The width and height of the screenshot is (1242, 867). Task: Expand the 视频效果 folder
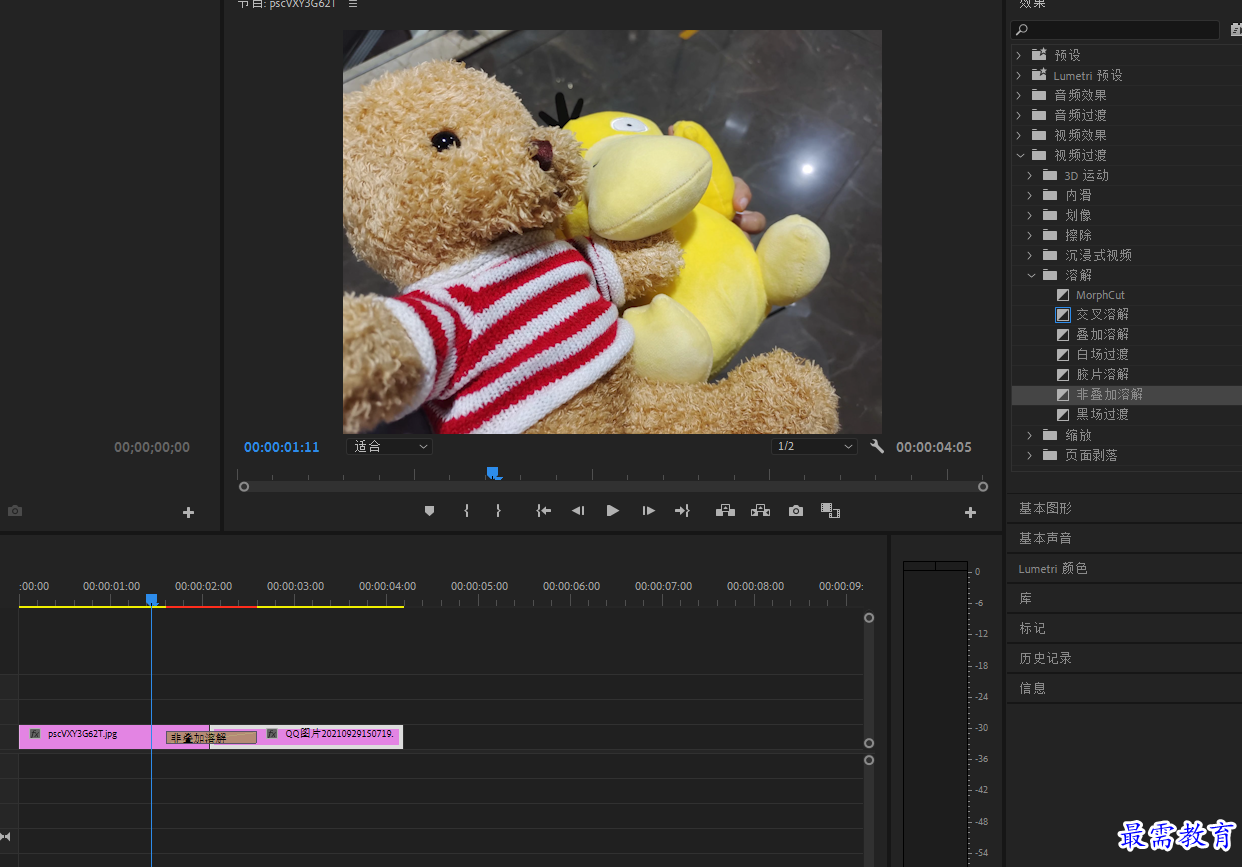[1019, 135]
